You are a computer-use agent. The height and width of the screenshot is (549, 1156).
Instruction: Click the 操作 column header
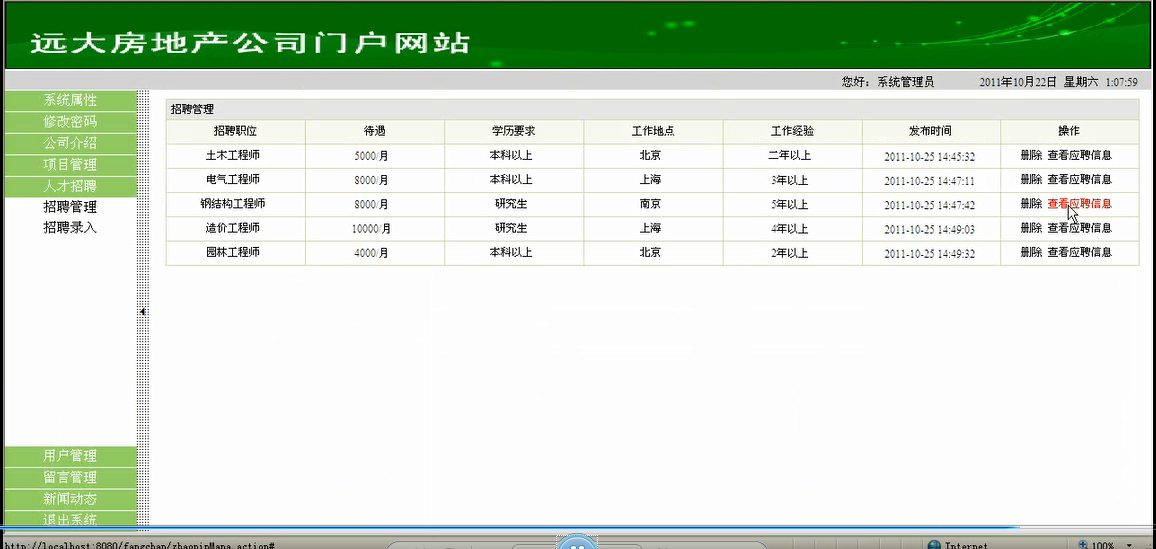coord(1069,131)
